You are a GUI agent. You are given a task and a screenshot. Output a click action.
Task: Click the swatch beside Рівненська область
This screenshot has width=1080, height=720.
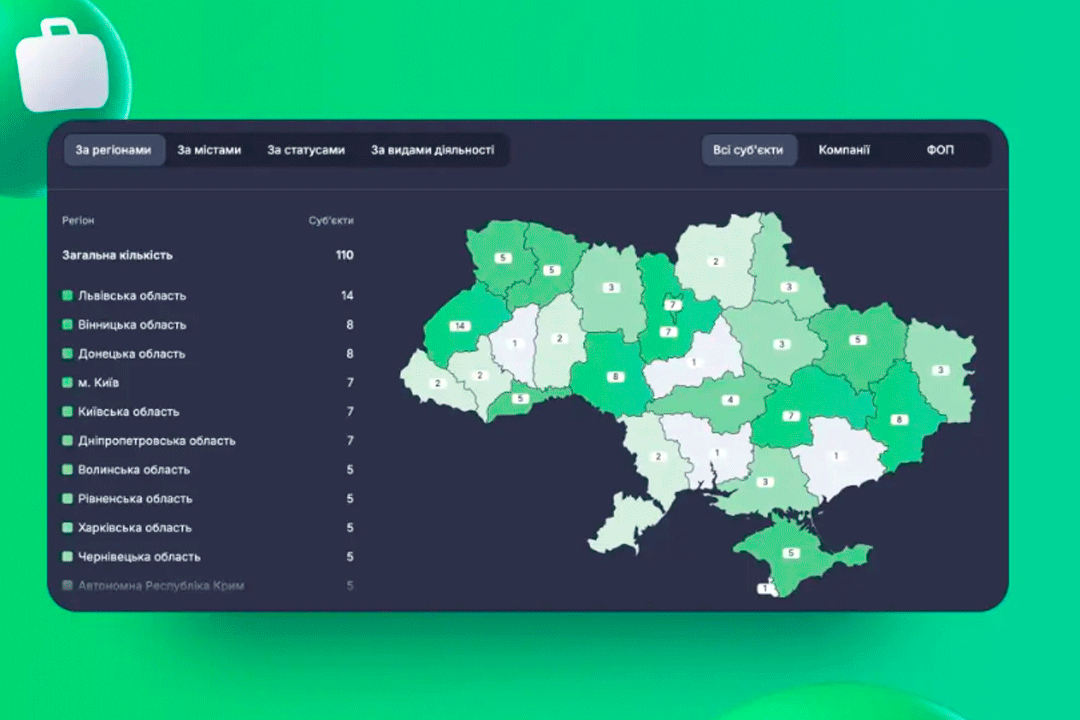68,498
